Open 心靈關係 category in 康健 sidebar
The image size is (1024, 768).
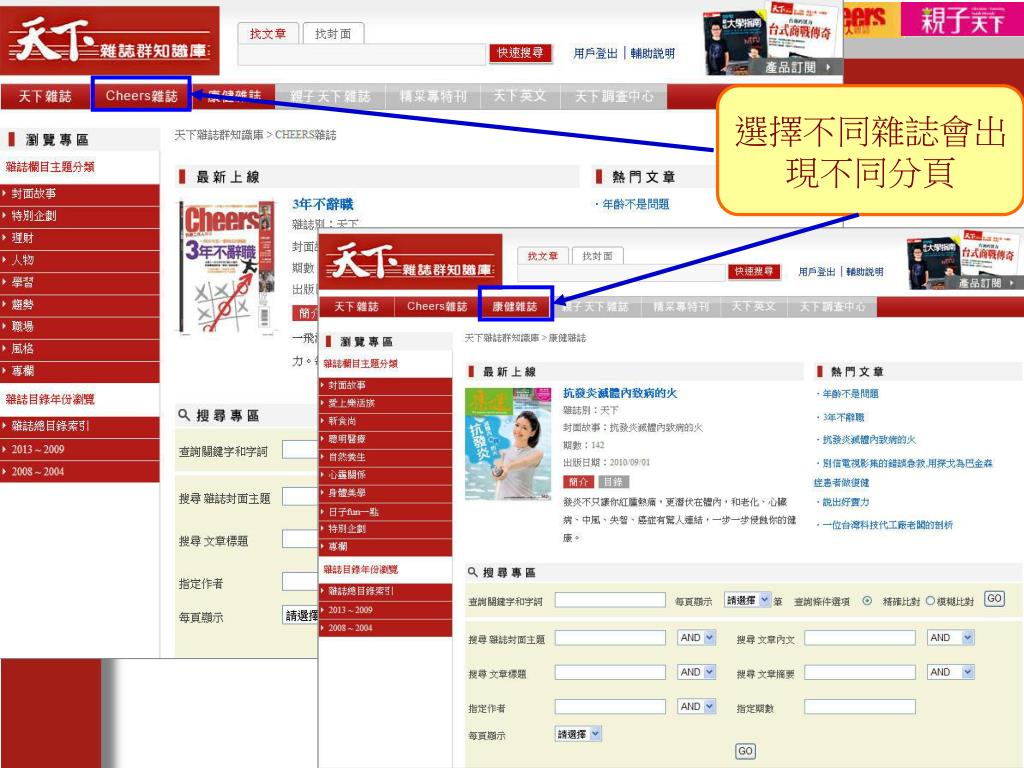386,475
